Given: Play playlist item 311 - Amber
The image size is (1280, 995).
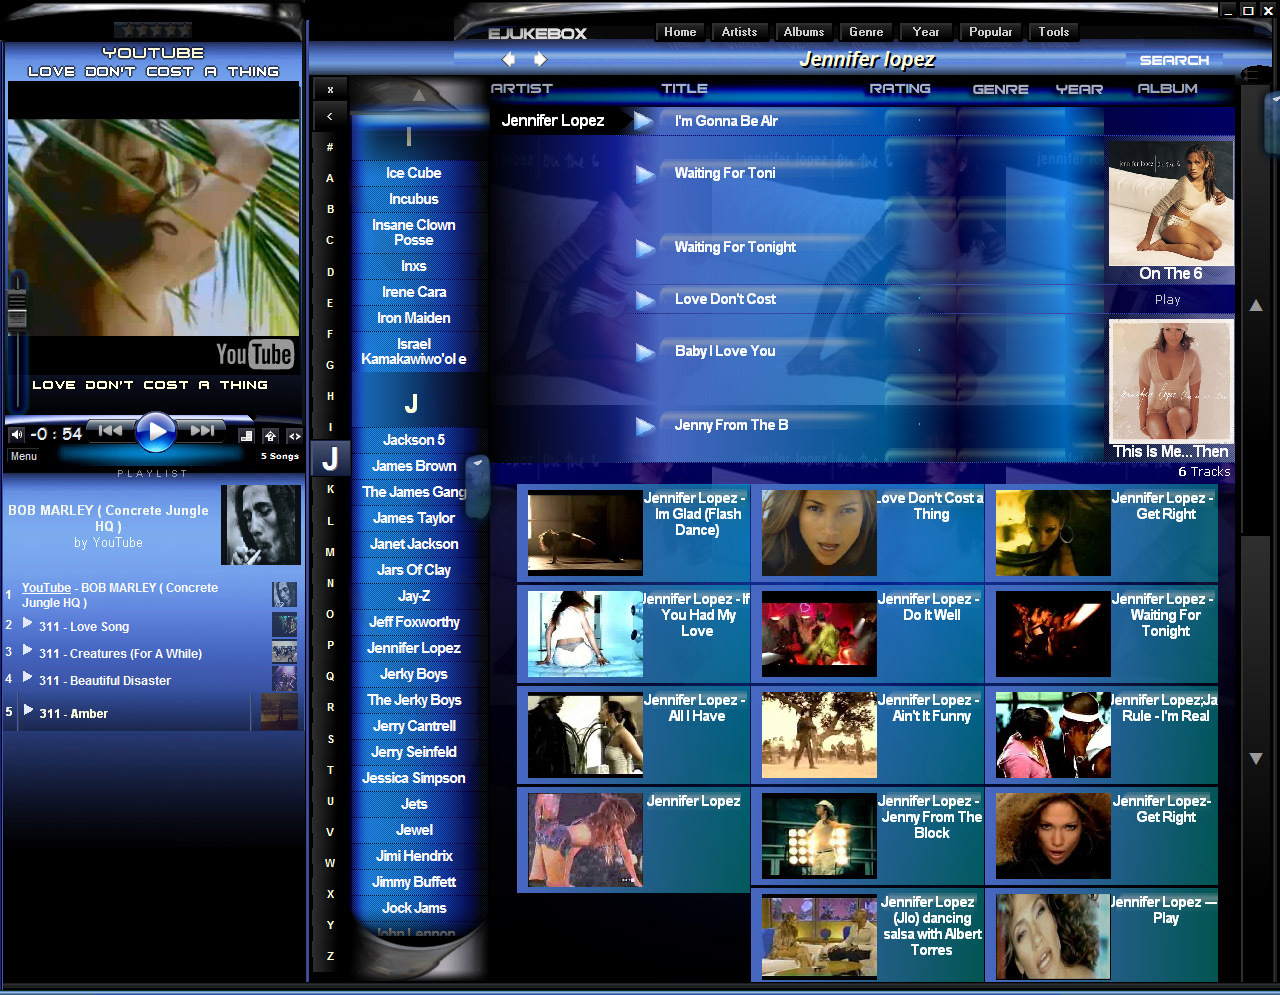Looking at the screenshot, I should (x=73, y=714).
